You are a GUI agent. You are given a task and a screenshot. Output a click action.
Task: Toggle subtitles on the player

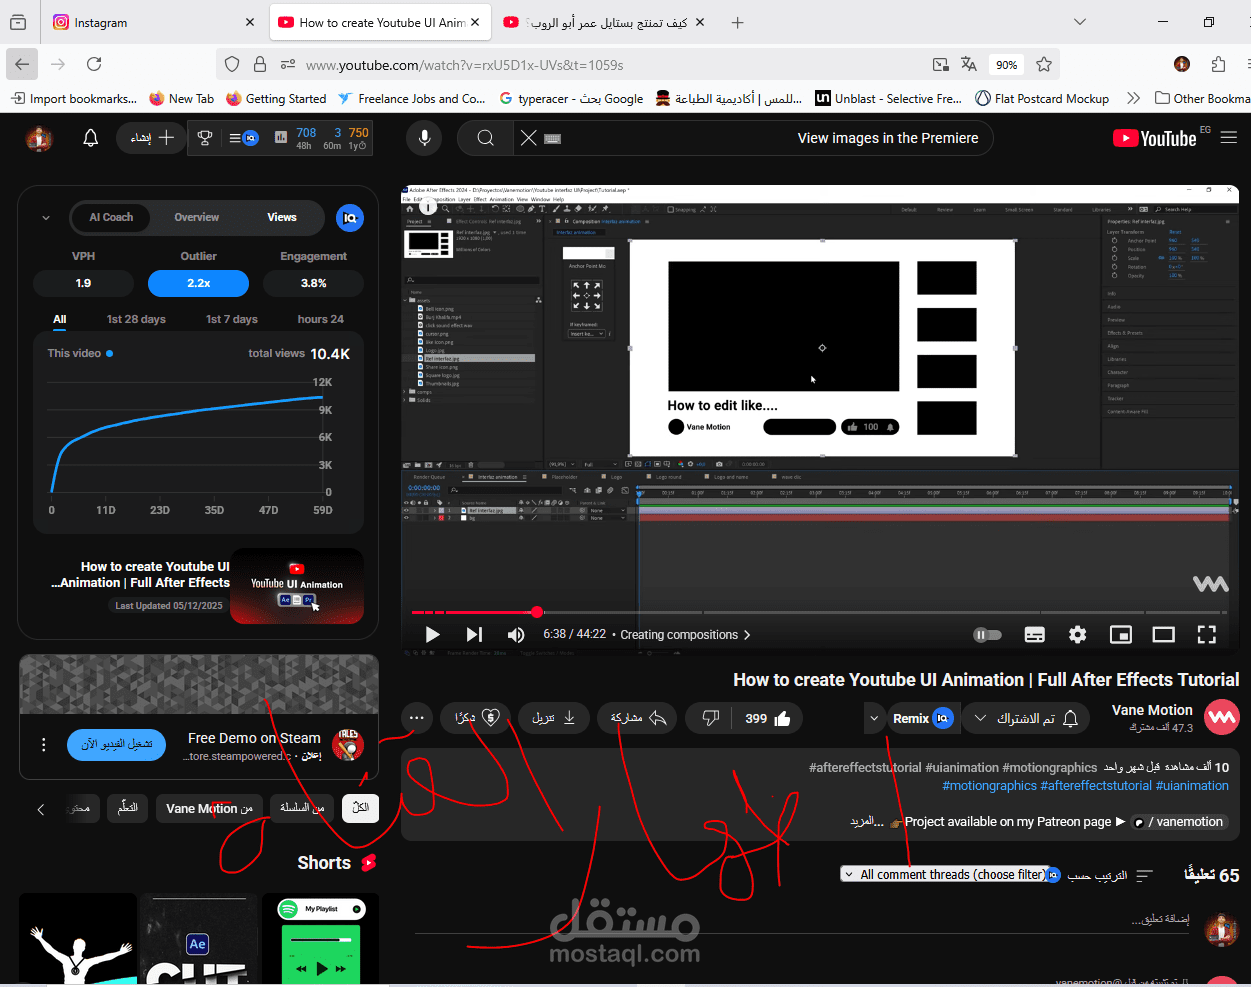click(x=1035, y=634)
